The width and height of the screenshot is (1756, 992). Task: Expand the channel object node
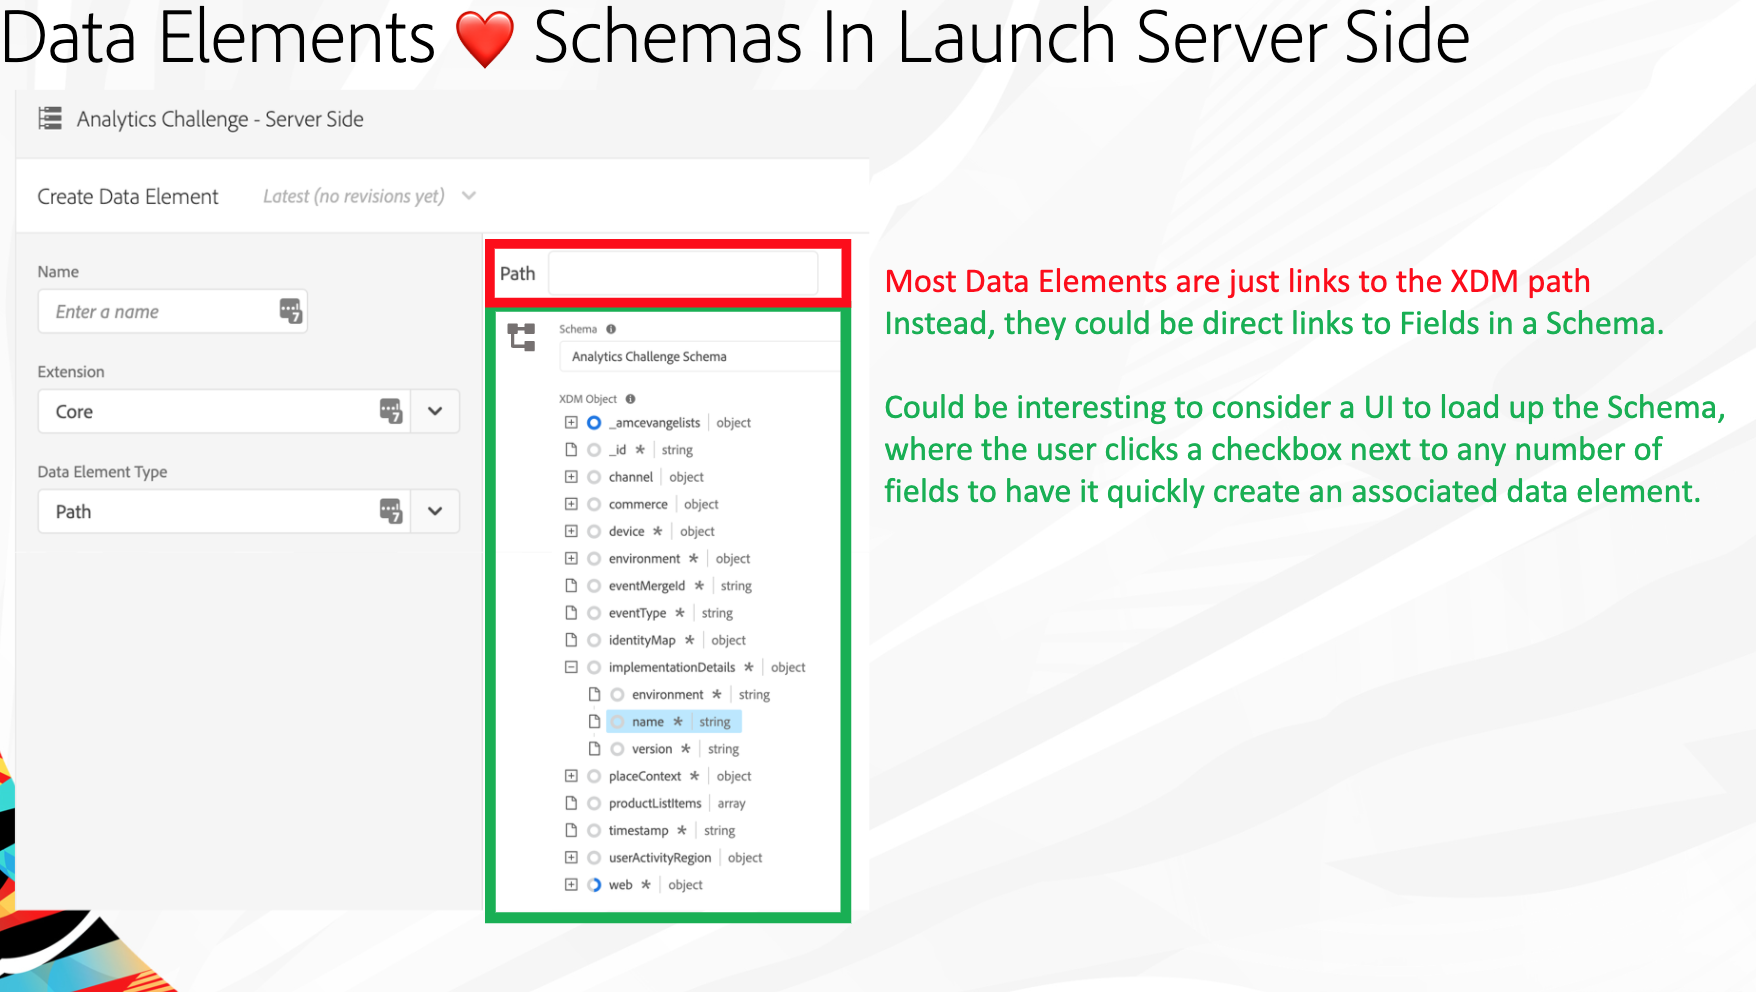(x=571, y=477)
